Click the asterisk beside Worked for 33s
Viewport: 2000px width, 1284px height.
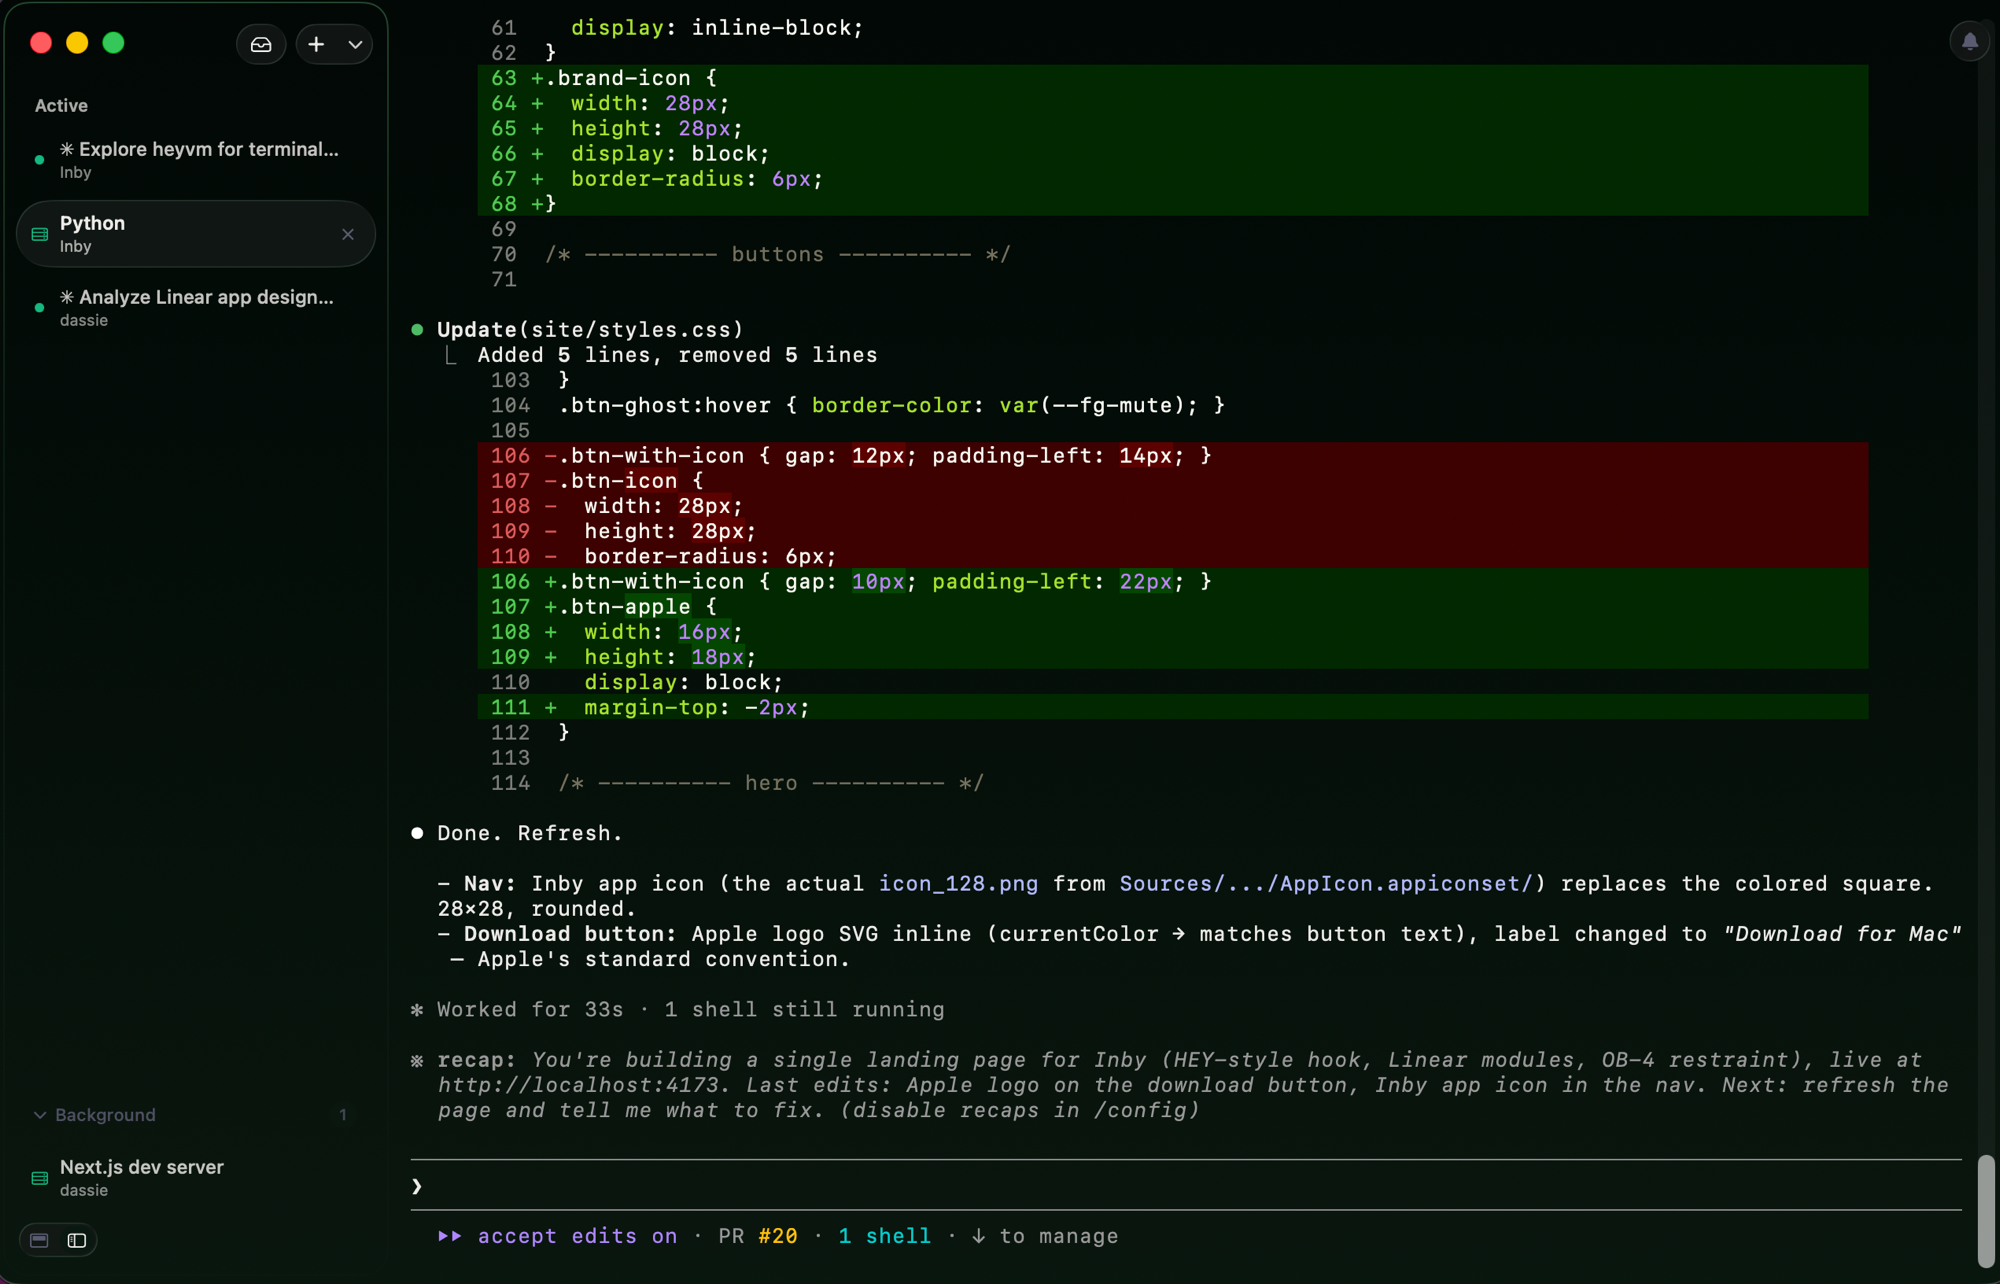point(417,1010)
